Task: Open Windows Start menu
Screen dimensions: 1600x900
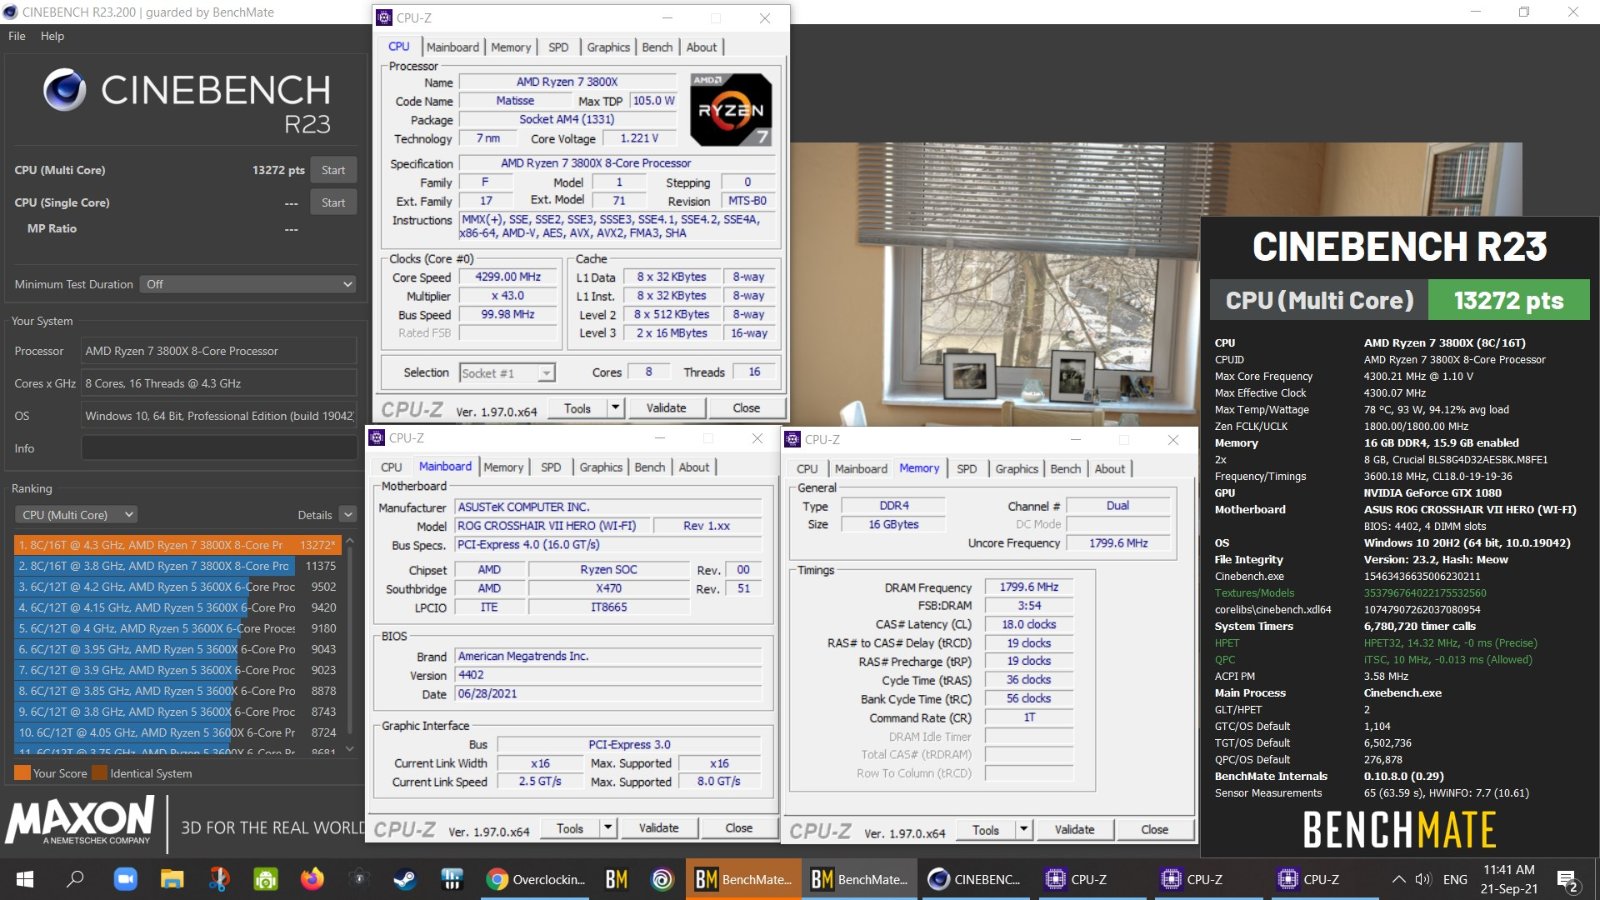Action: coord(25,879)
